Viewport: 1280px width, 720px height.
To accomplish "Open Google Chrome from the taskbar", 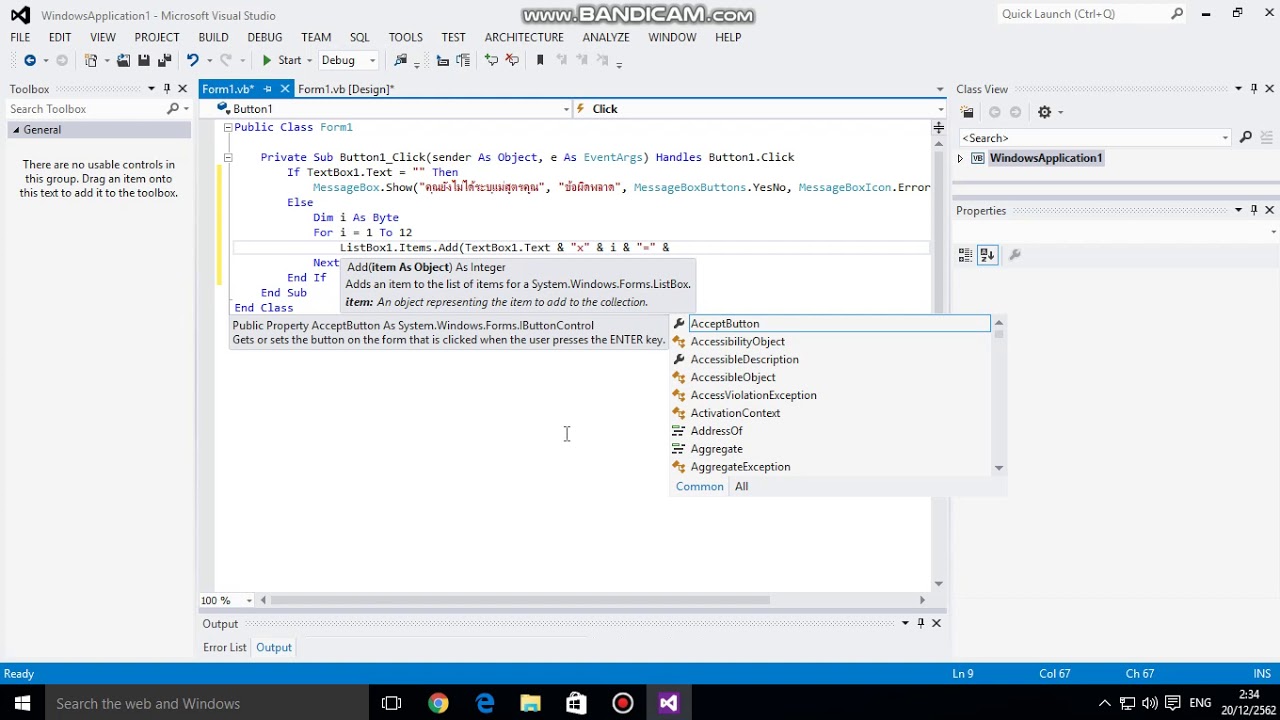I will [x=438, y=703].
